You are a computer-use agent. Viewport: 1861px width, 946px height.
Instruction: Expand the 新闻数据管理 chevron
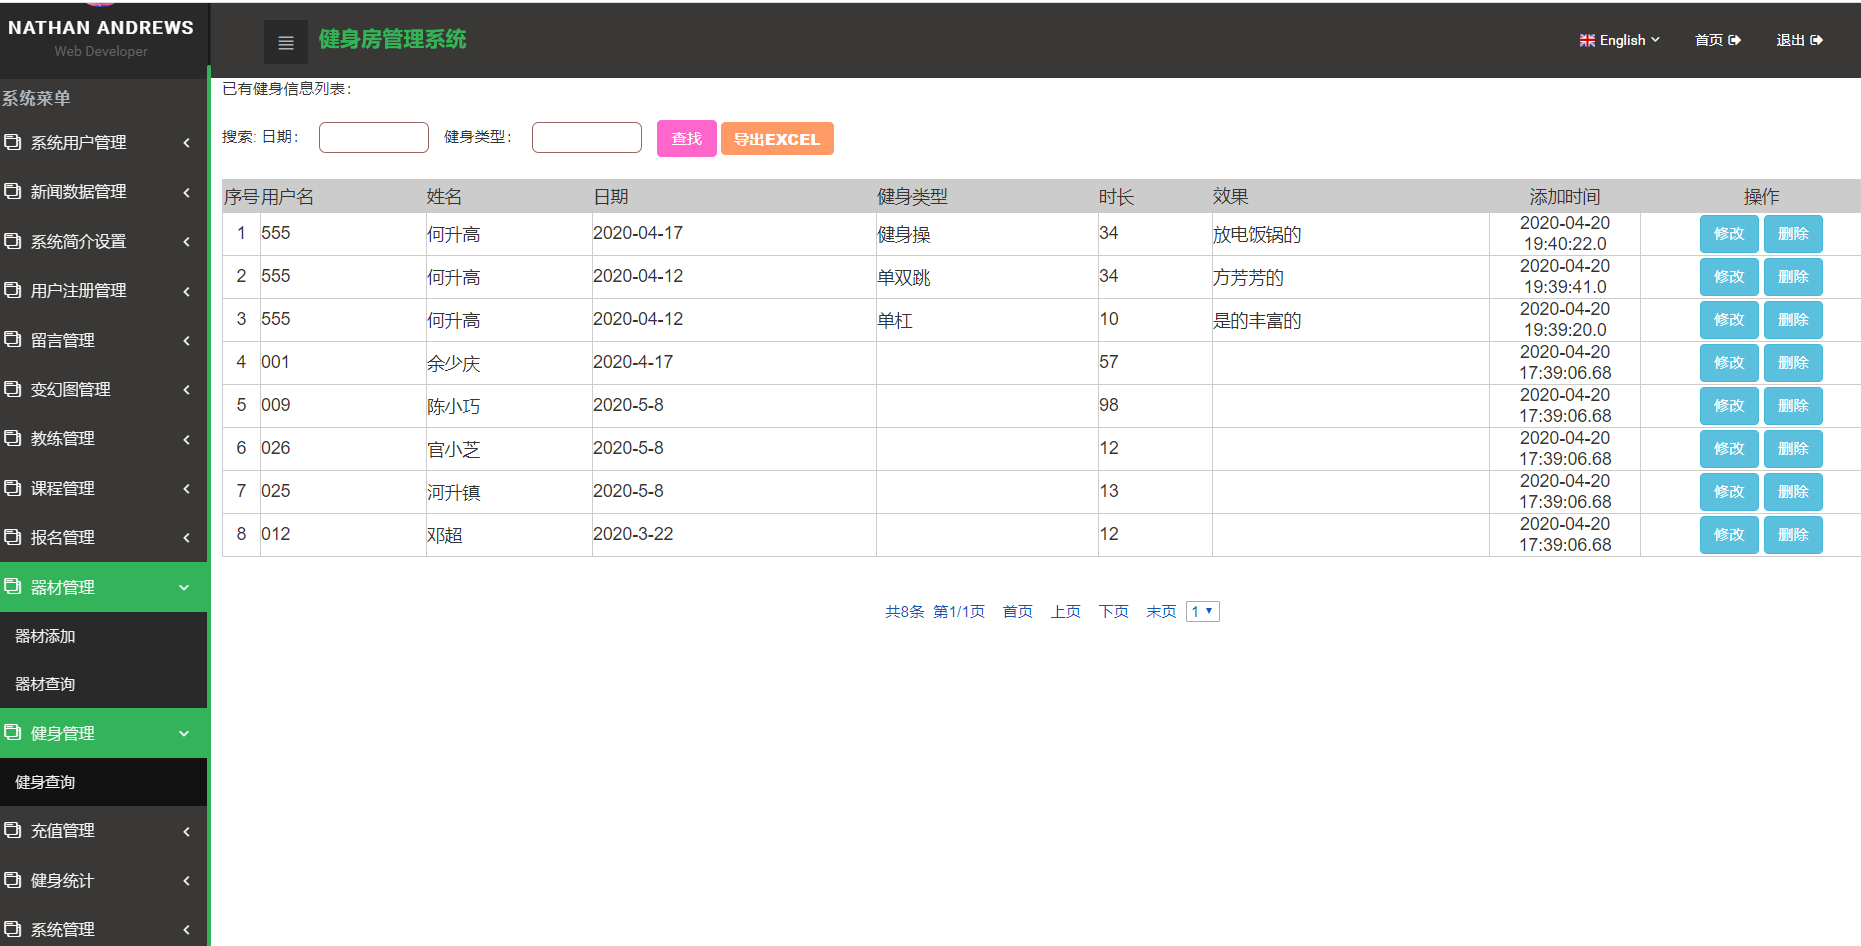(186, 192)
